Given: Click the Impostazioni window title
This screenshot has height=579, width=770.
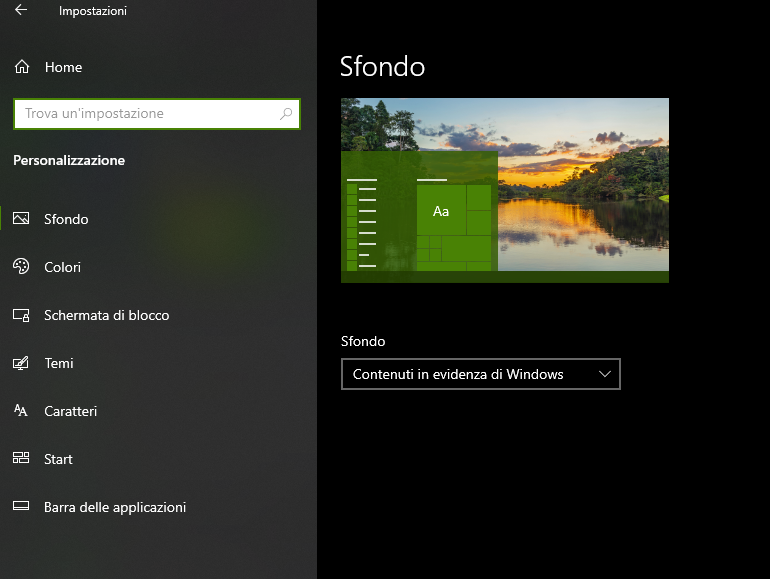Looking at the screenshot, I should tap(93, 11).
